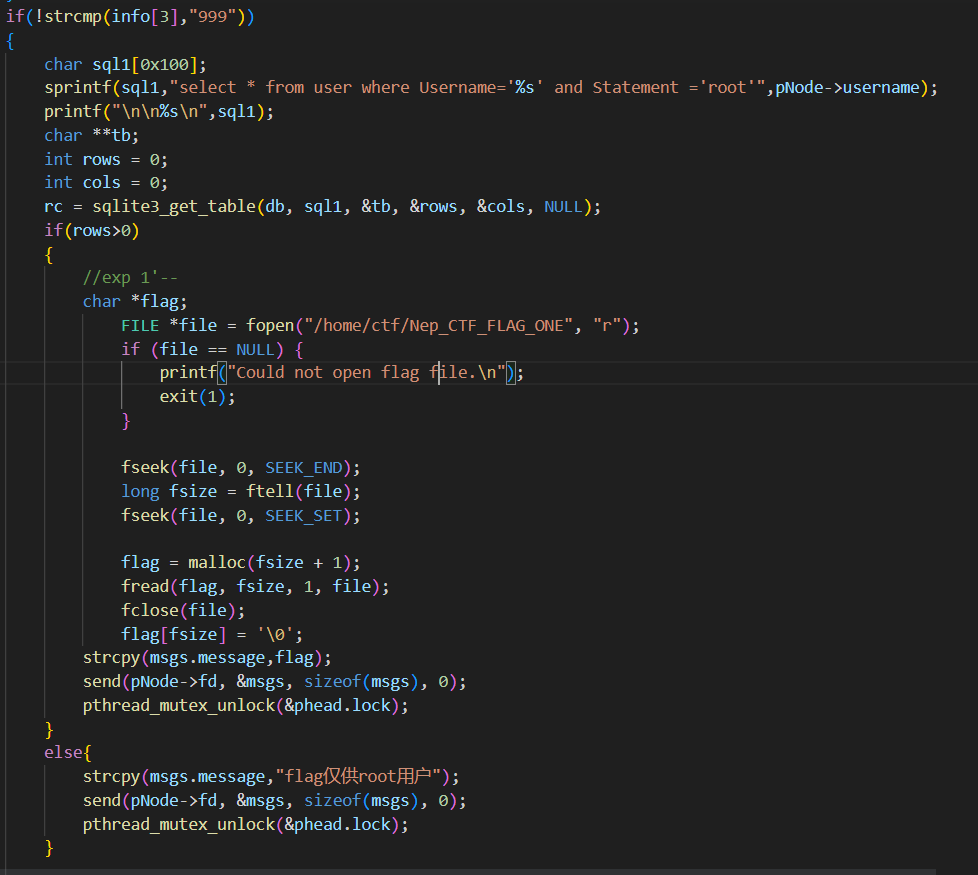Click the sprintf SQL select statement line
This screenshot has height=875, width=978.
(x=491, y=87)
